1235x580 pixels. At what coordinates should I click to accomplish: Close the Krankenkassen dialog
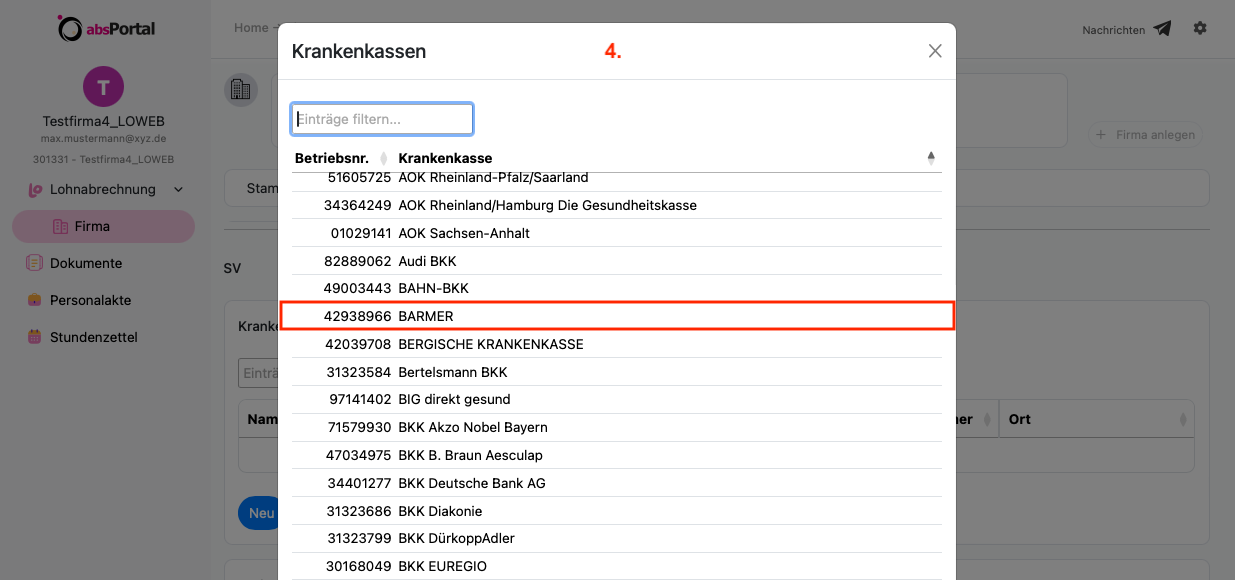(x=935, y=51)
